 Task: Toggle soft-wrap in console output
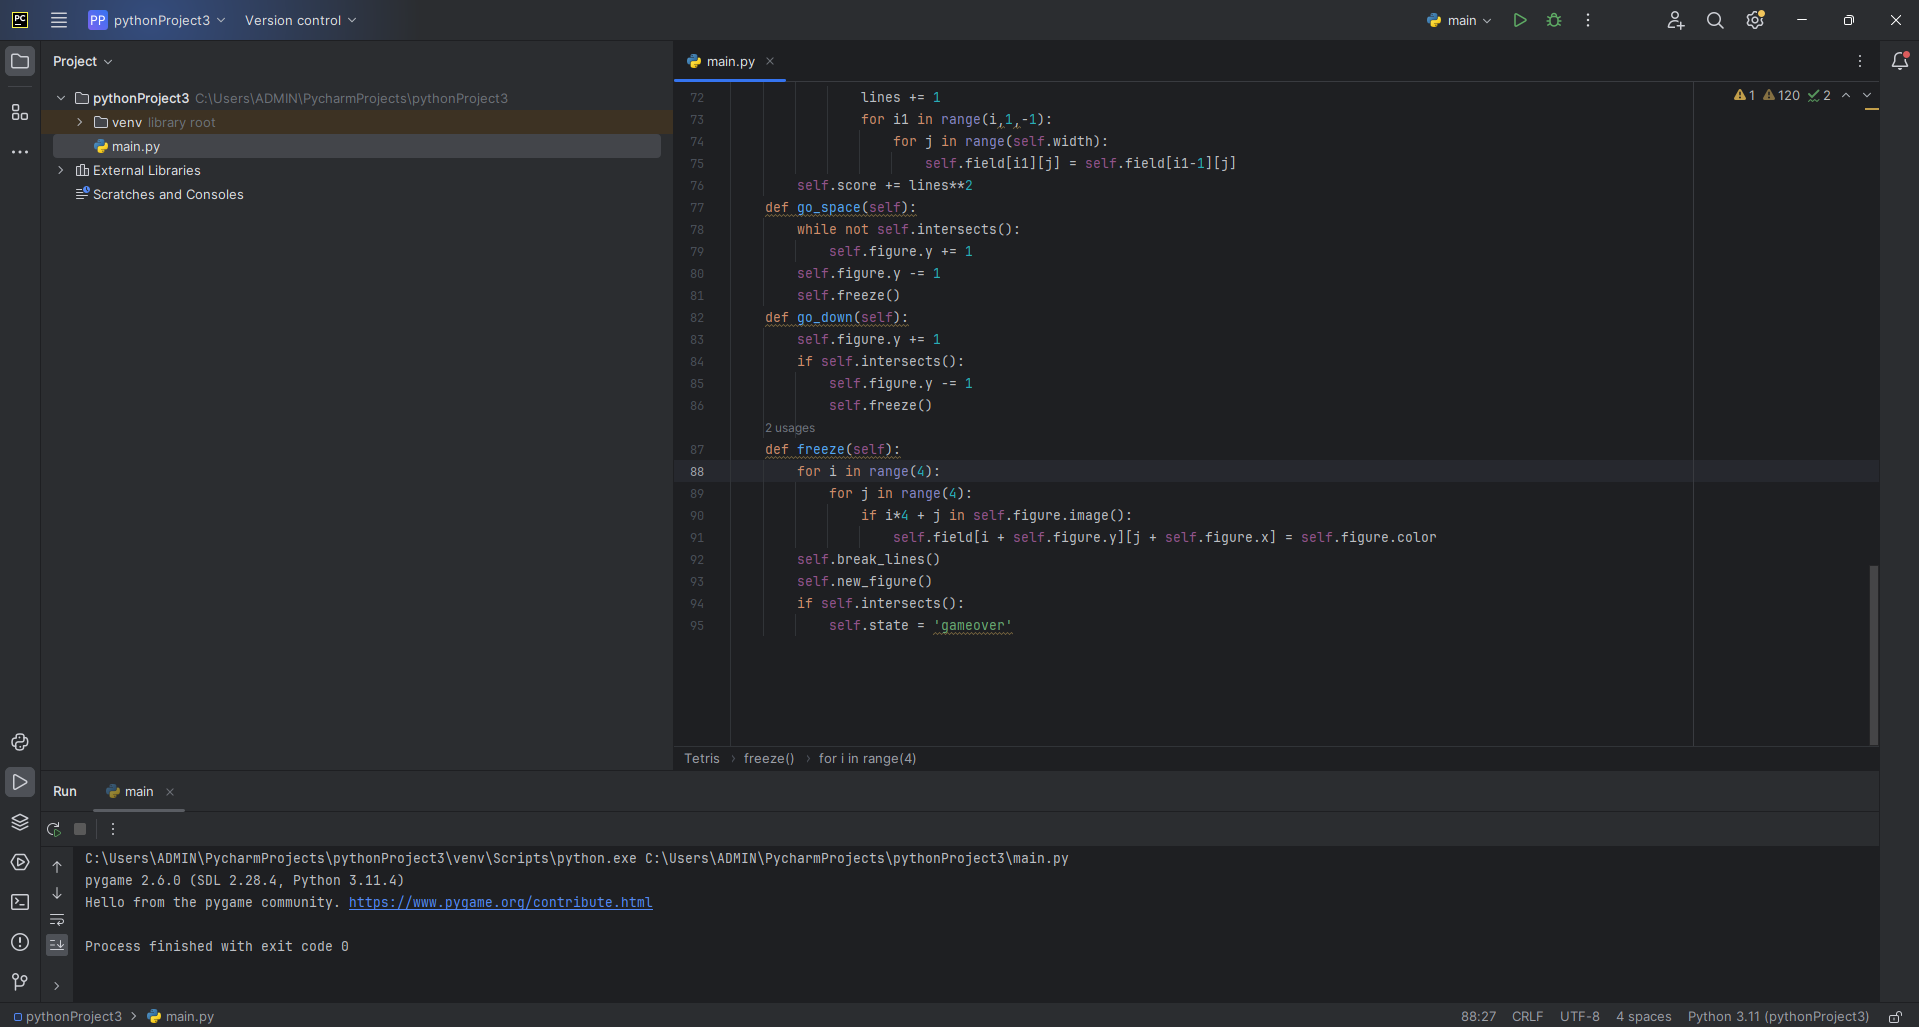(x=57, y=919)
